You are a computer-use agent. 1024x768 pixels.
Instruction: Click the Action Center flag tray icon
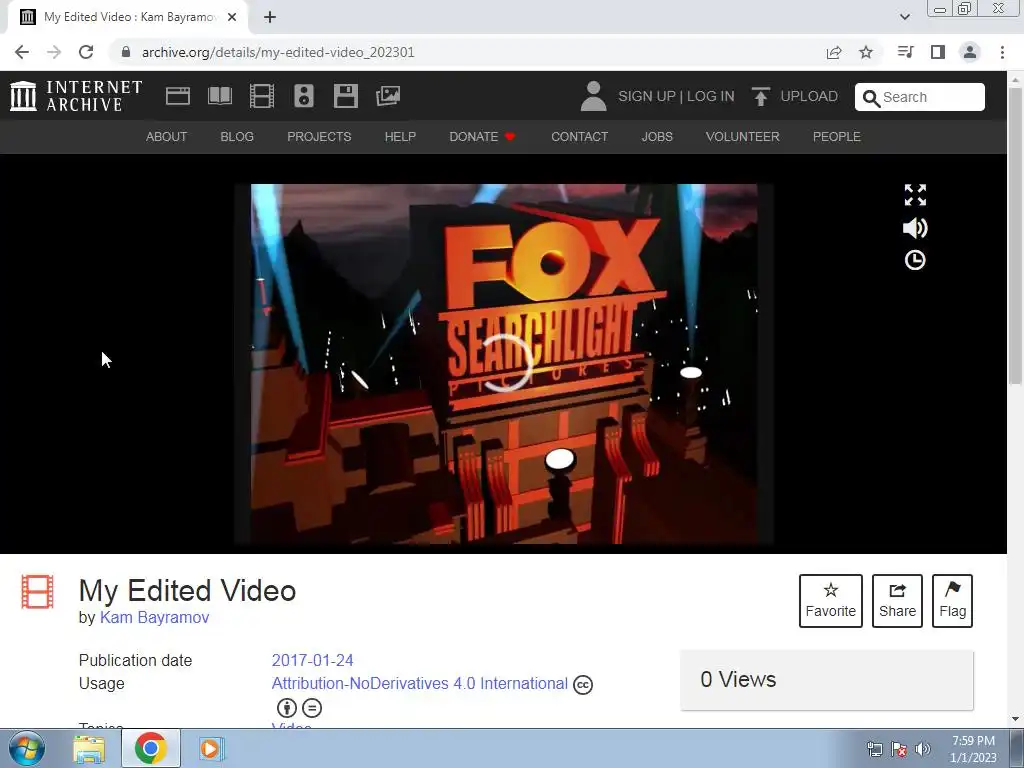pos(899,749)
